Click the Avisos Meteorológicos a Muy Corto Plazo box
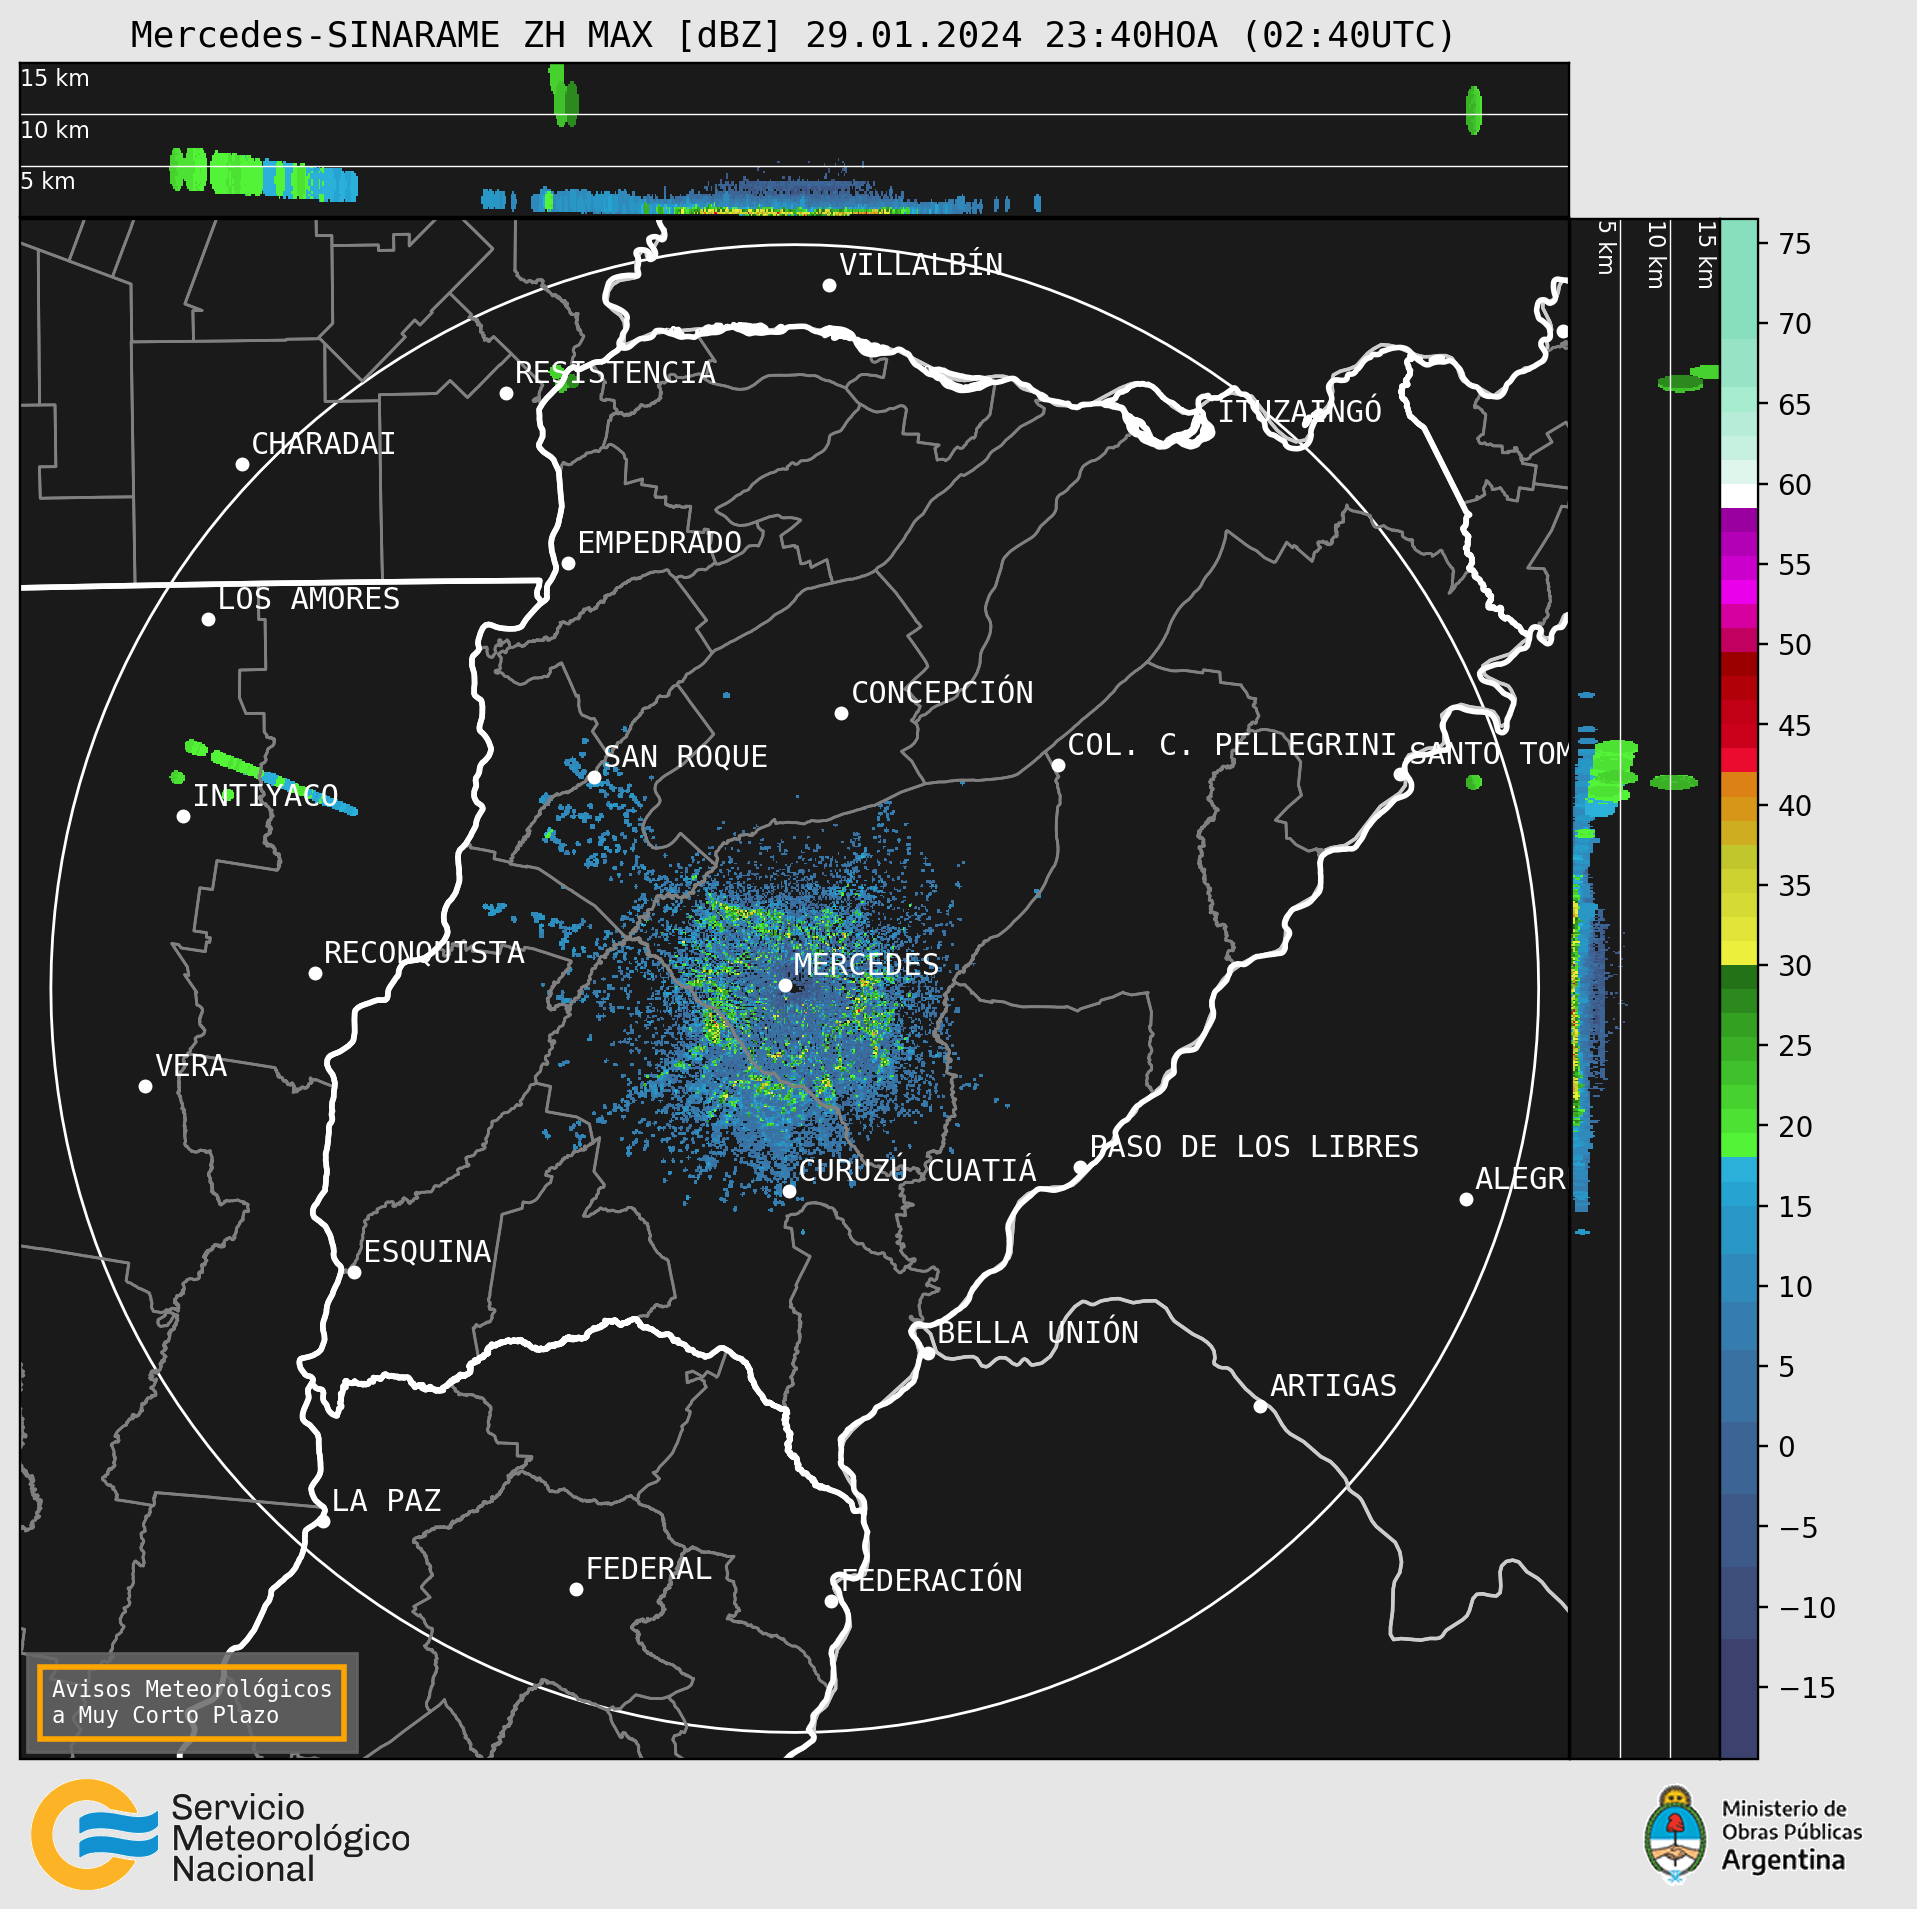The height and width of the screenshot is (1909, 1917). point(192,1703)
